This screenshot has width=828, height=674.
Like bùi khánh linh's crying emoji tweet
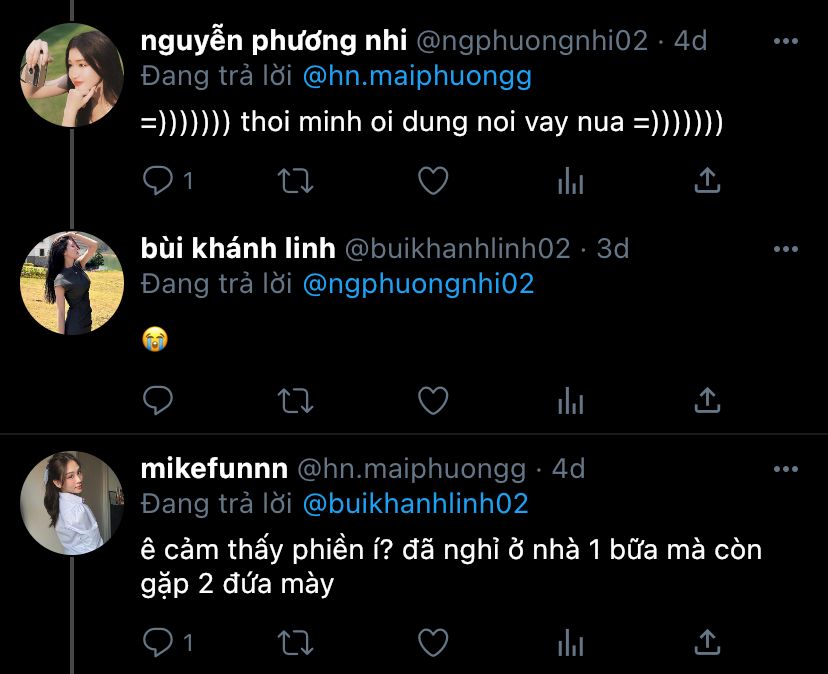[433, 400]
